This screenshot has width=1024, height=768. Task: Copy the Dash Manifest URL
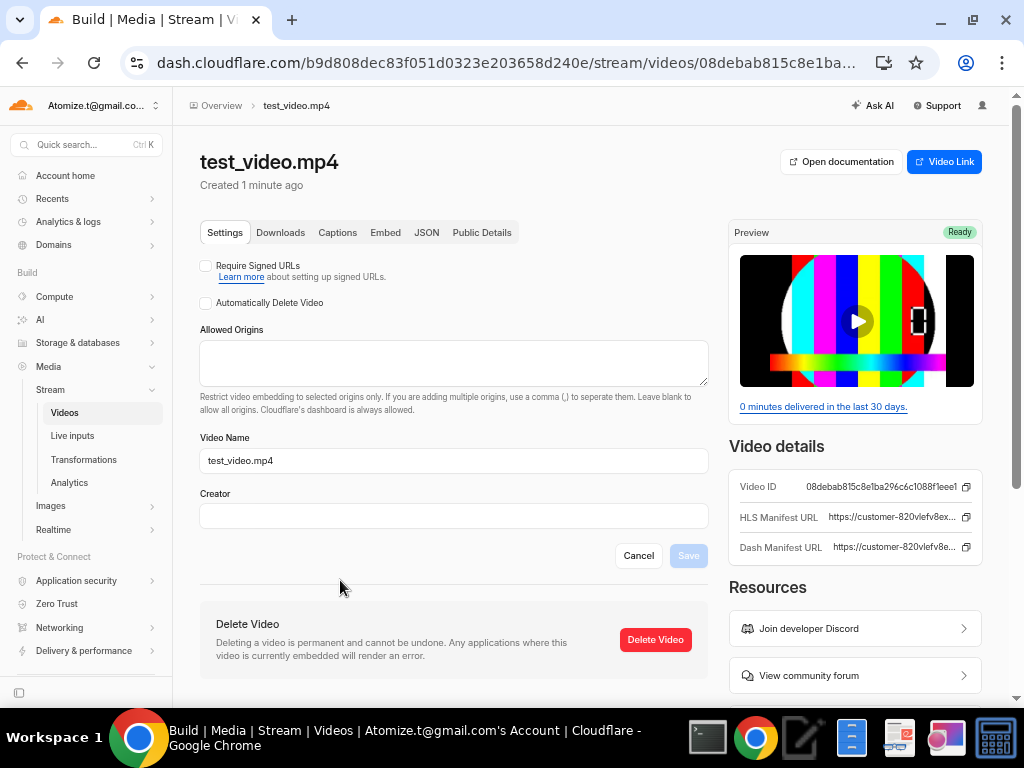pyautogui.click(x=965, y=547)
